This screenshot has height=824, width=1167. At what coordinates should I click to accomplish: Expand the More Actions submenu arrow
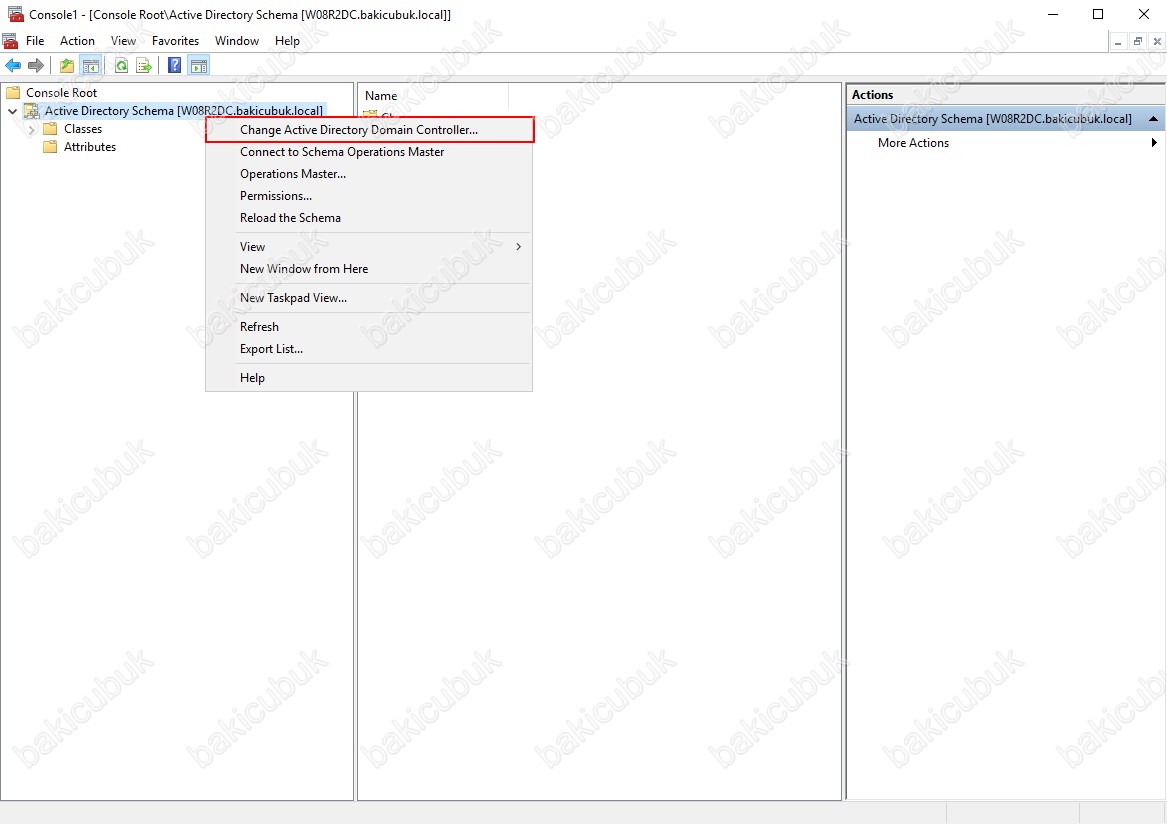1154,143
